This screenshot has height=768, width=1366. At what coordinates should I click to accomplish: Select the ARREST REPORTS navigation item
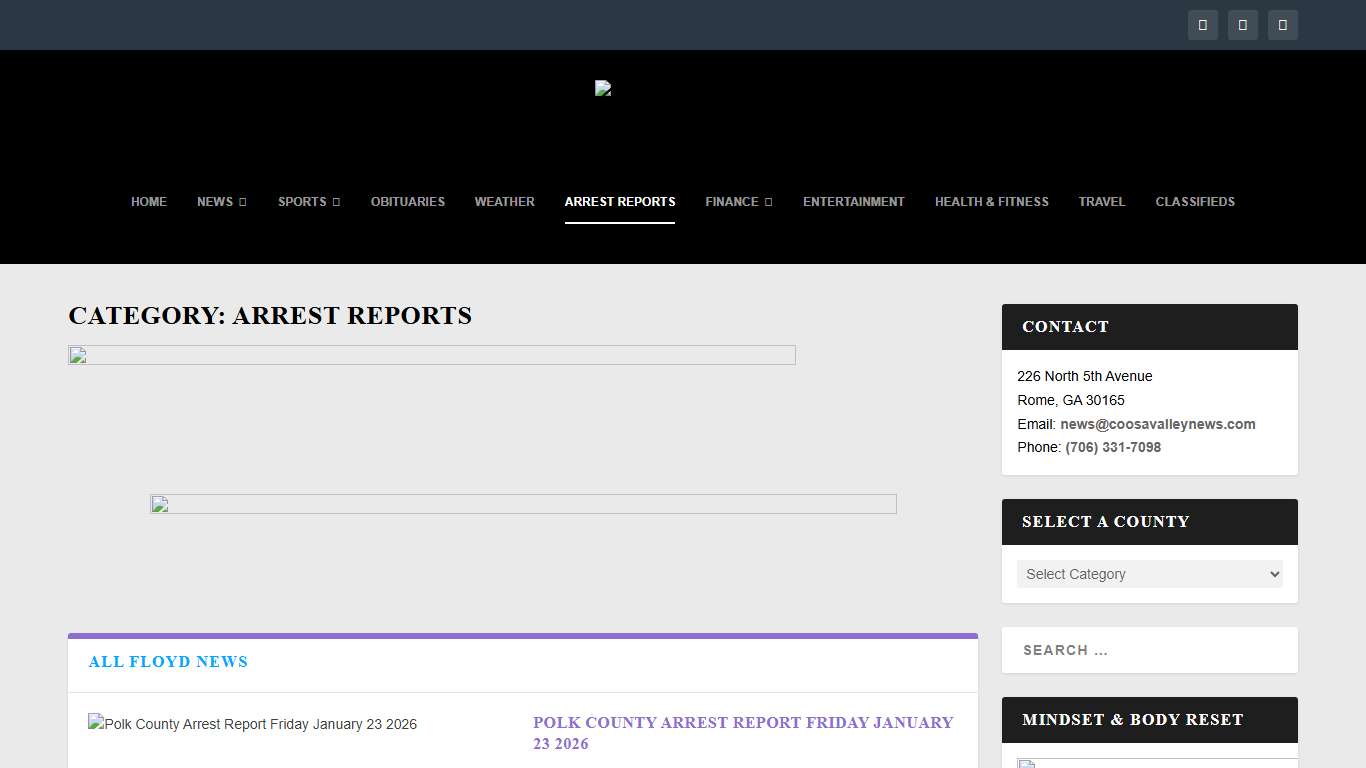pos(620,202)
